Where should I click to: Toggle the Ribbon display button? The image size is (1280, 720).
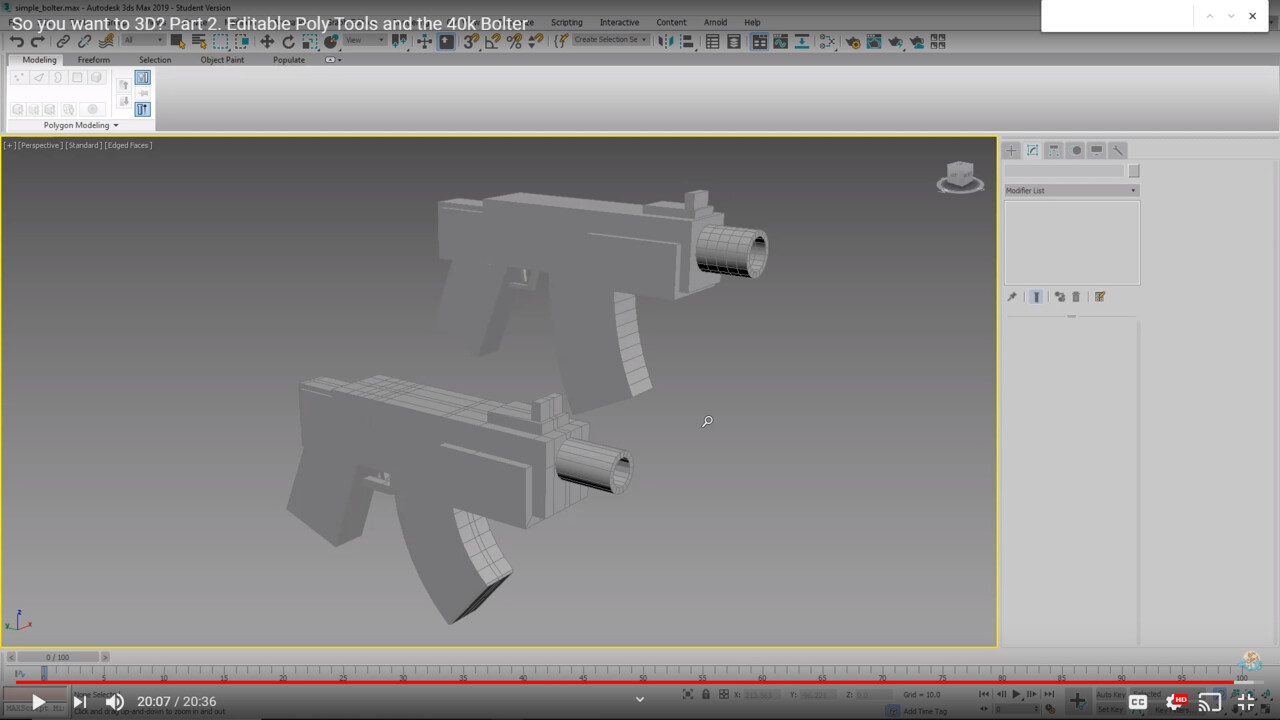point(760,41)
